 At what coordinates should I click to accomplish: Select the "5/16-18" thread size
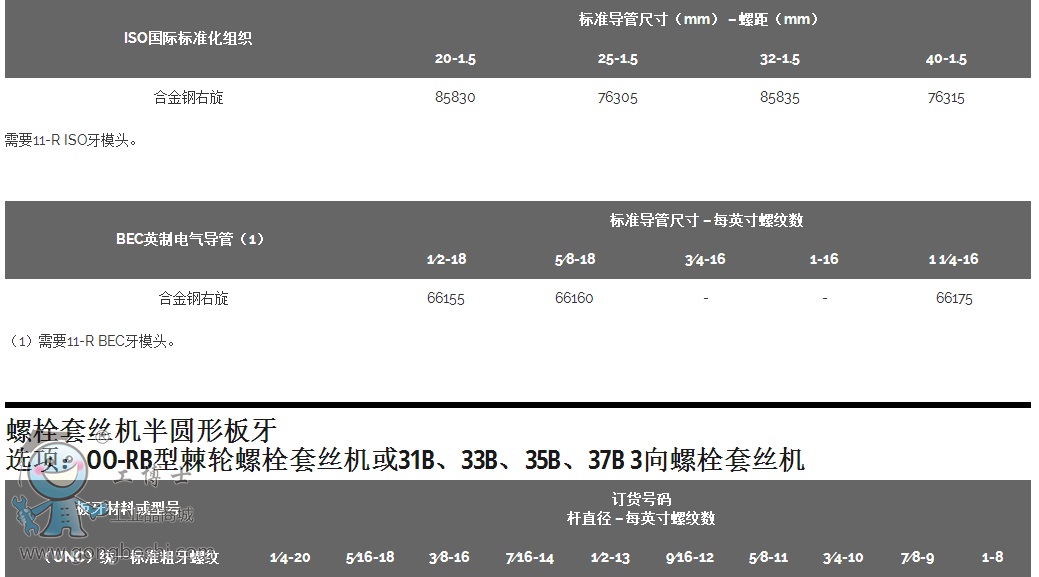(370, 558)
